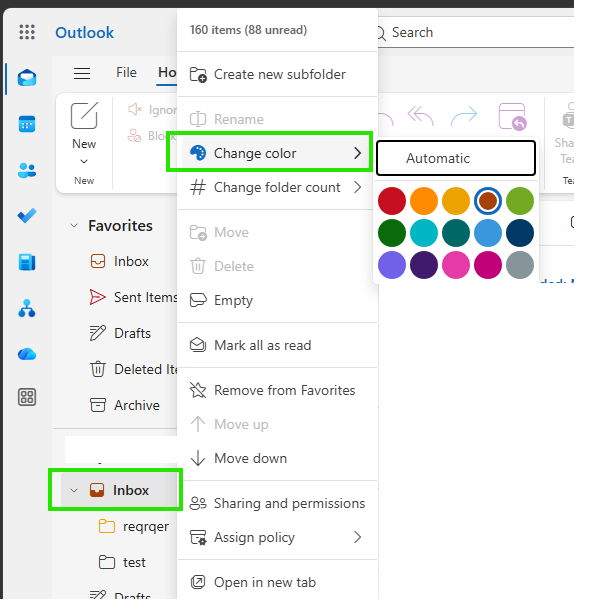Screen dimensions: 607x600
Task: Open Change color submenu
Action: click(277, 153)
